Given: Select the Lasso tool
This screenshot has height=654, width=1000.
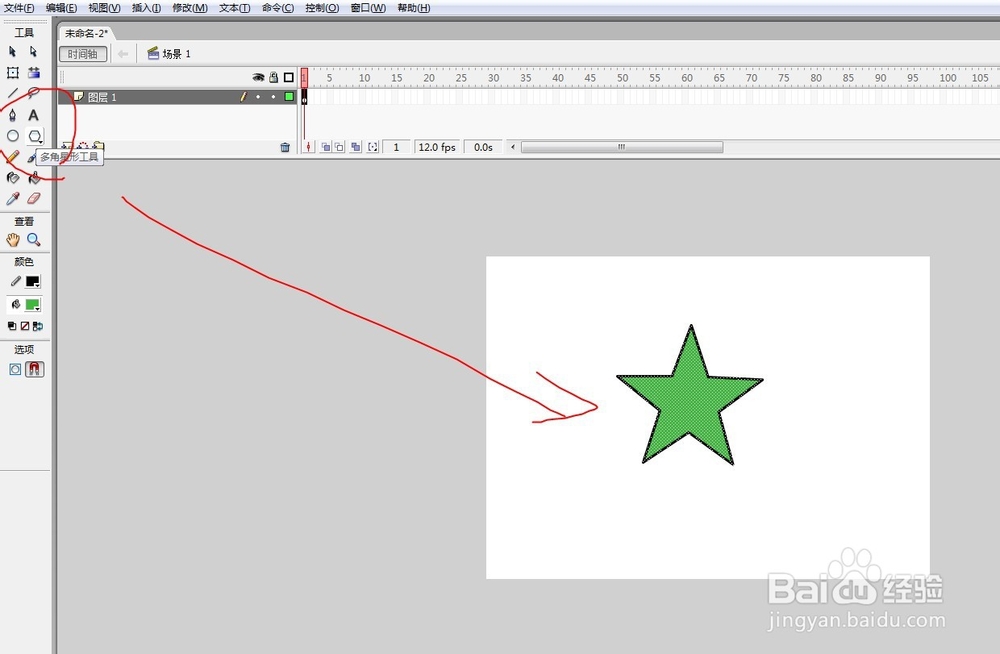Looking at the screenshot, I should (x=33, y=93).
